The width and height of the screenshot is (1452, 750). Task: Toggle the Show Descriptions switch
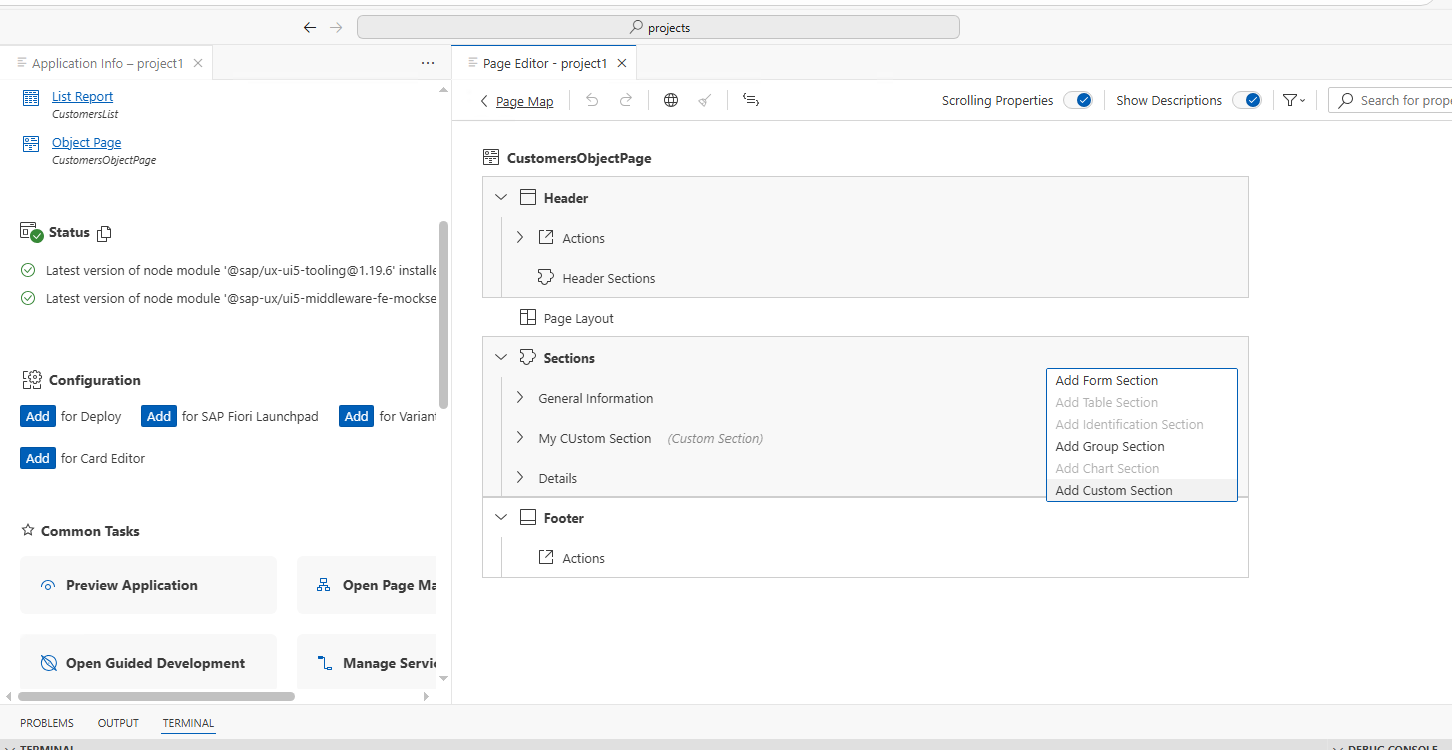1246,100
